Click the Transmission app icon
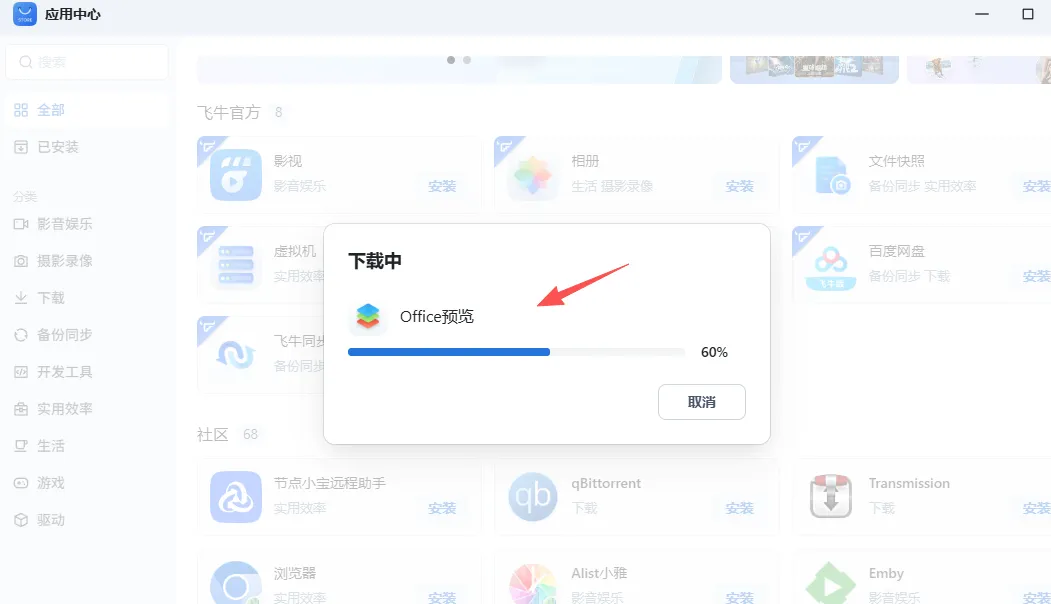The height and width of the screenshot is (604, 1051). (831, 497)
